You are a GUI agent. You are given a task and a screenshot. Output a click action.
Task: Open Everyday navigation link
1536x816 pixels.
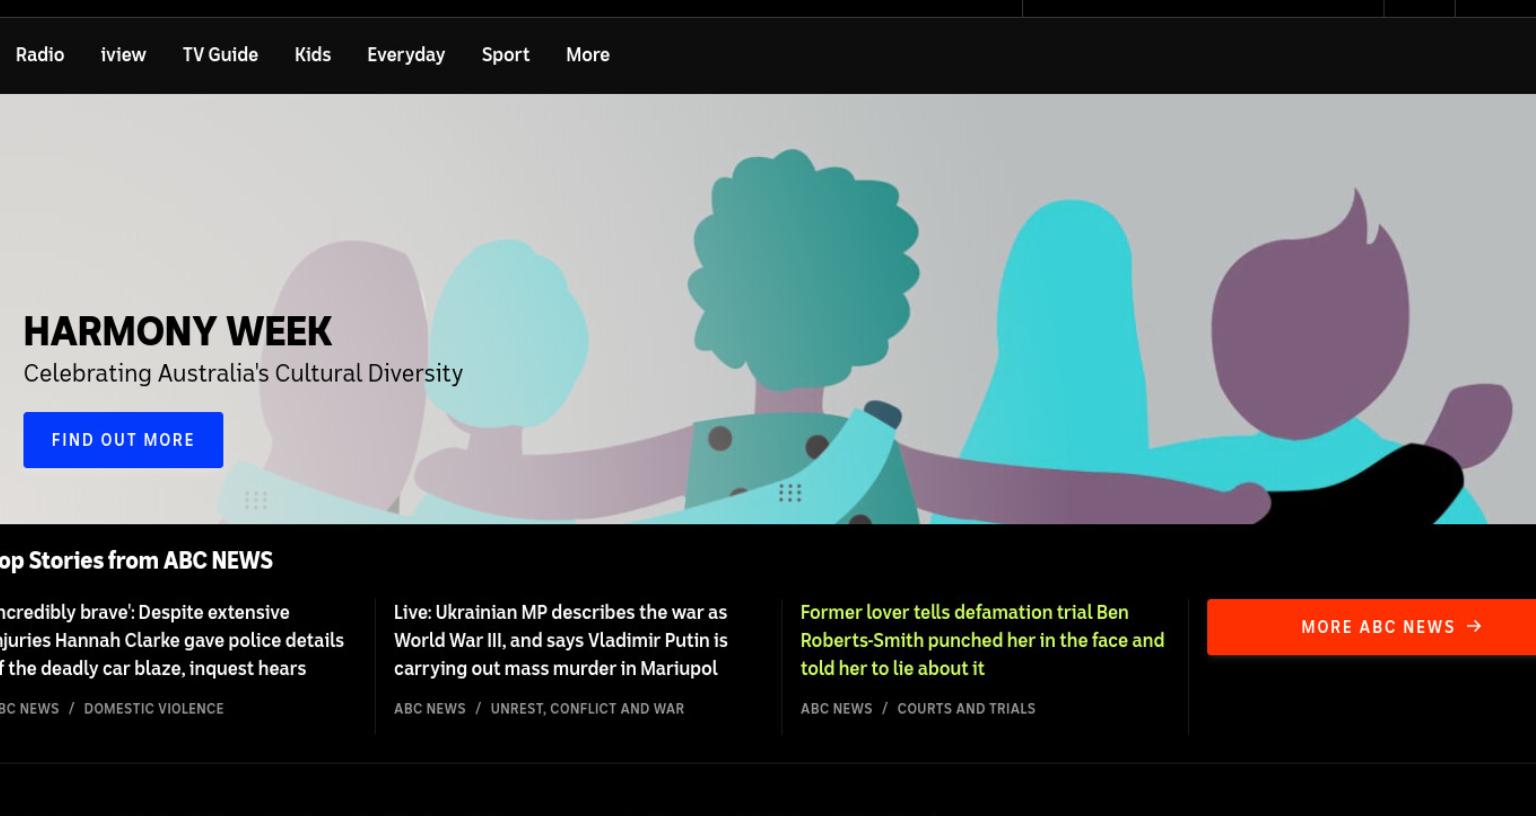click(x=406, y=55)
